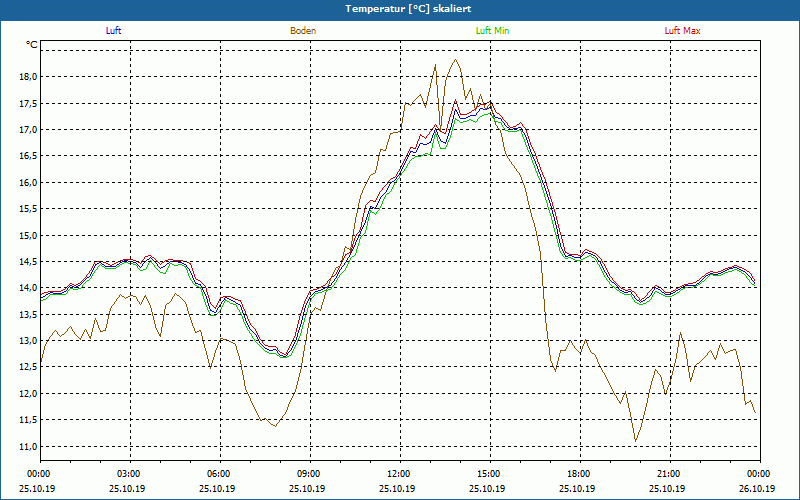
Task: Click the green Luft Min legend label
Action: tap(492, 31)
